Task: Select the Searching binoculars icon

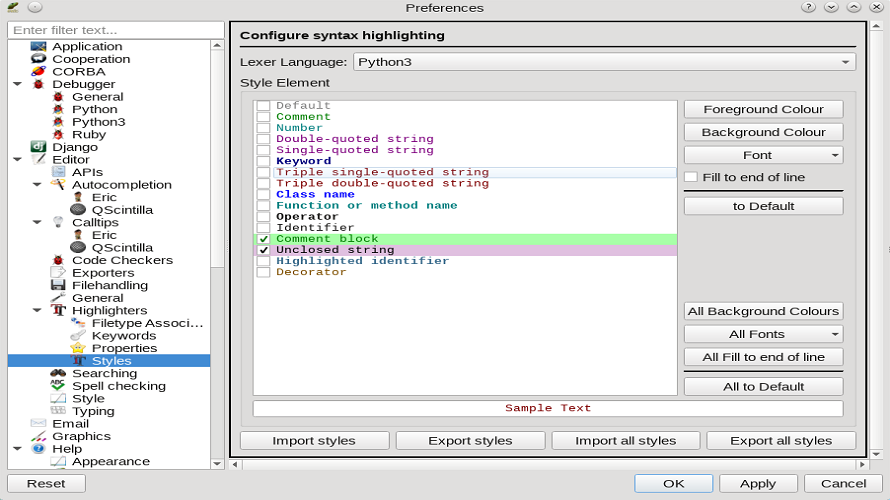Action: 58,373
